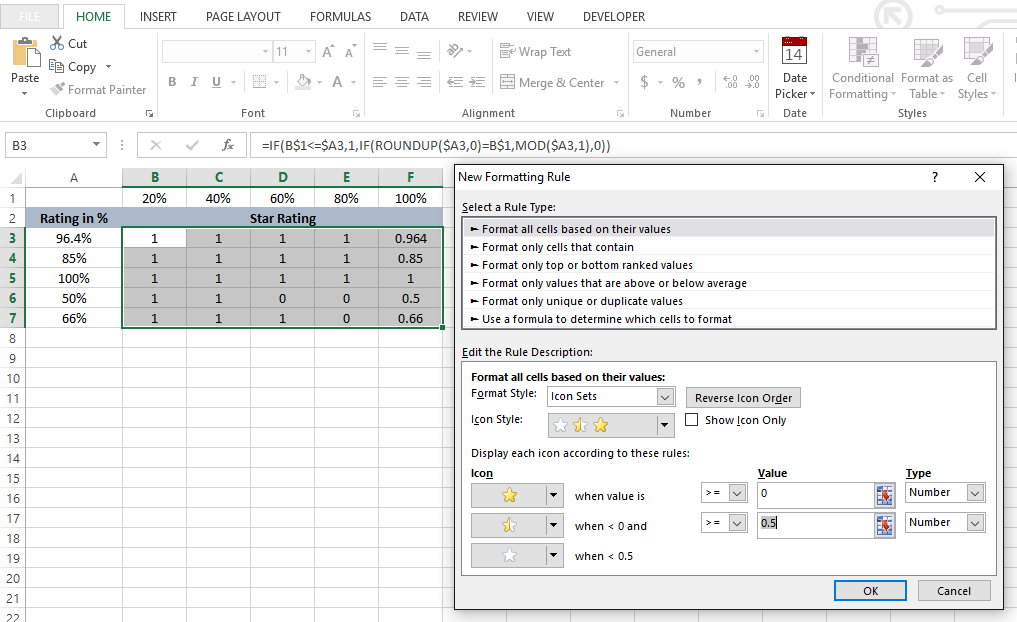
Task: Click the Copy icon
Action: [x=56, y=66]
